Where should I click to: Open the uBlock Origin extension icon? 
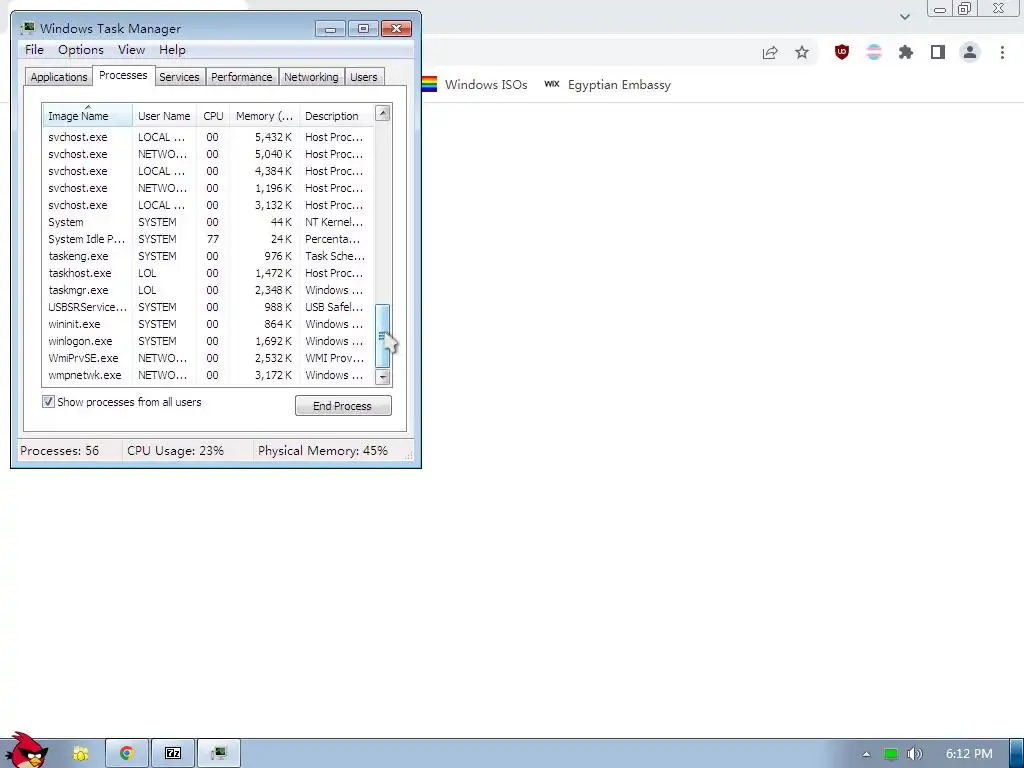[842, 52]
